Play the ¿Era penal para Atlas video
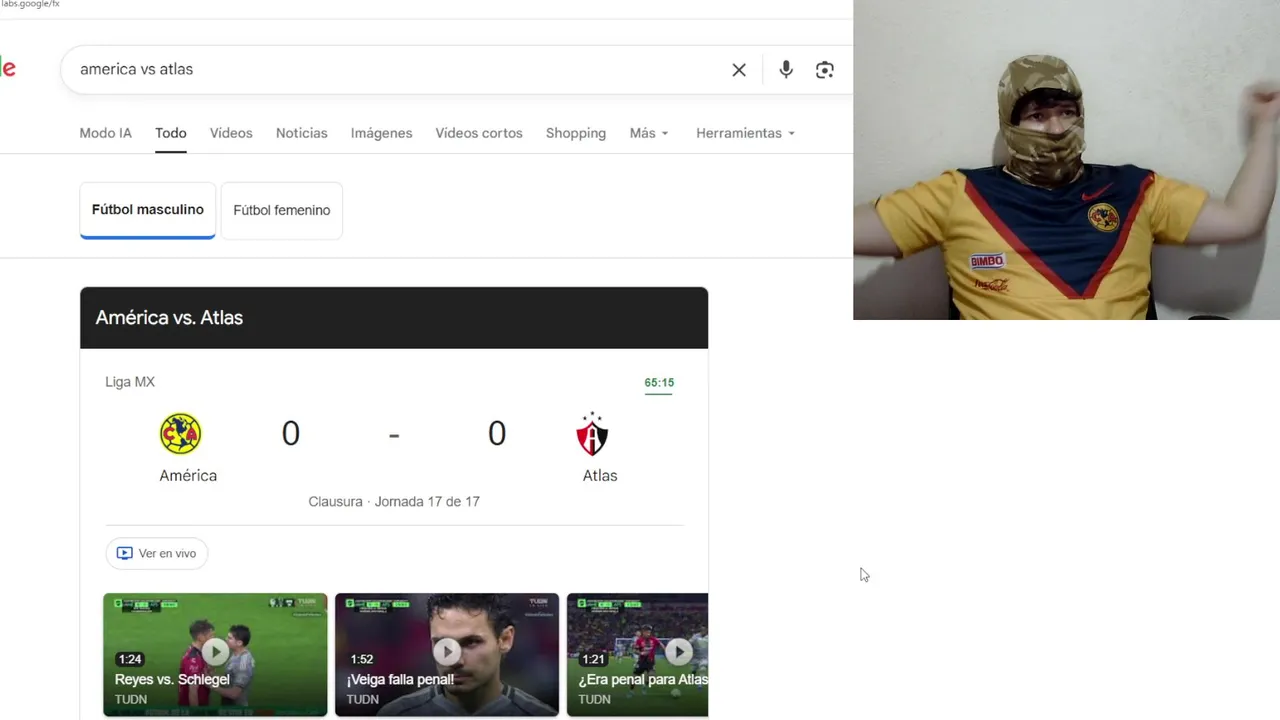 638,655
